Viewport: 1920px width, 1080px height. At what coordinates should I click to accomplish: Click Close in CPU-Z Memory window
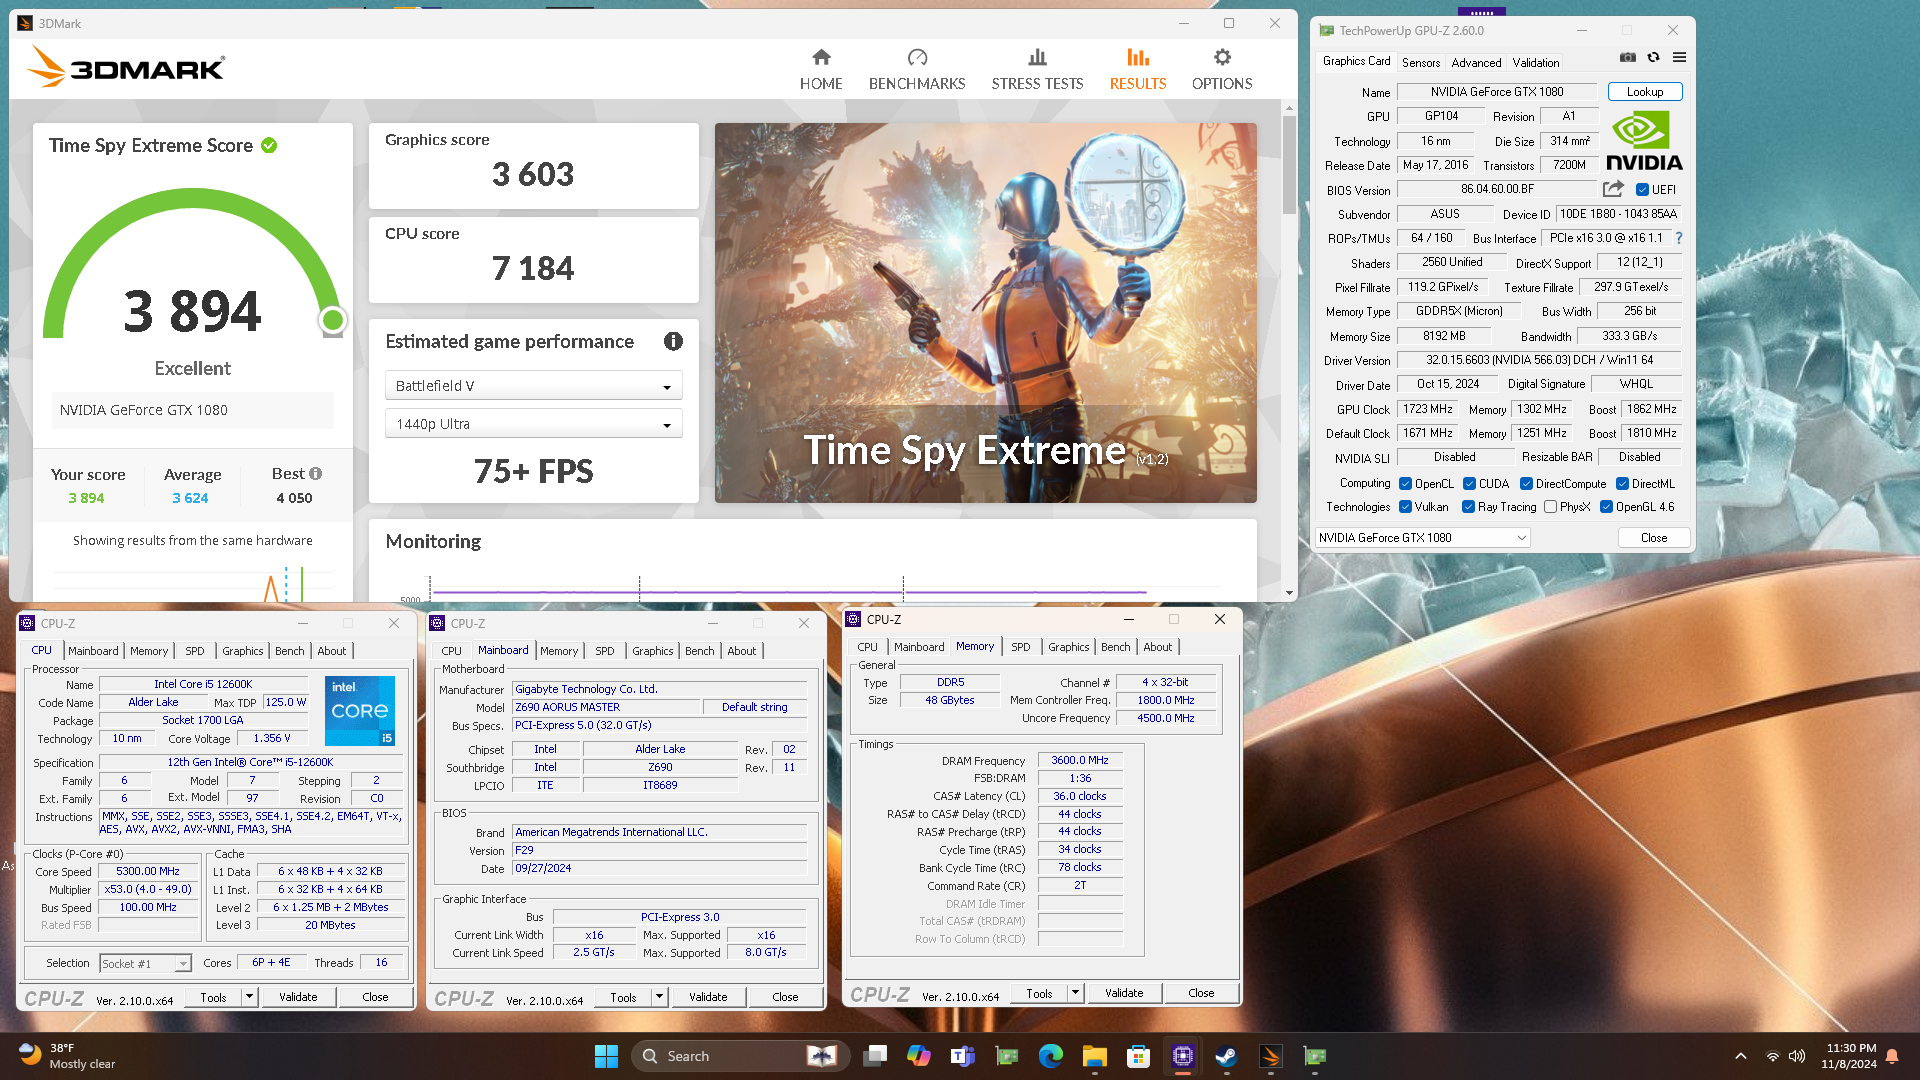(x=1201, y=993)
